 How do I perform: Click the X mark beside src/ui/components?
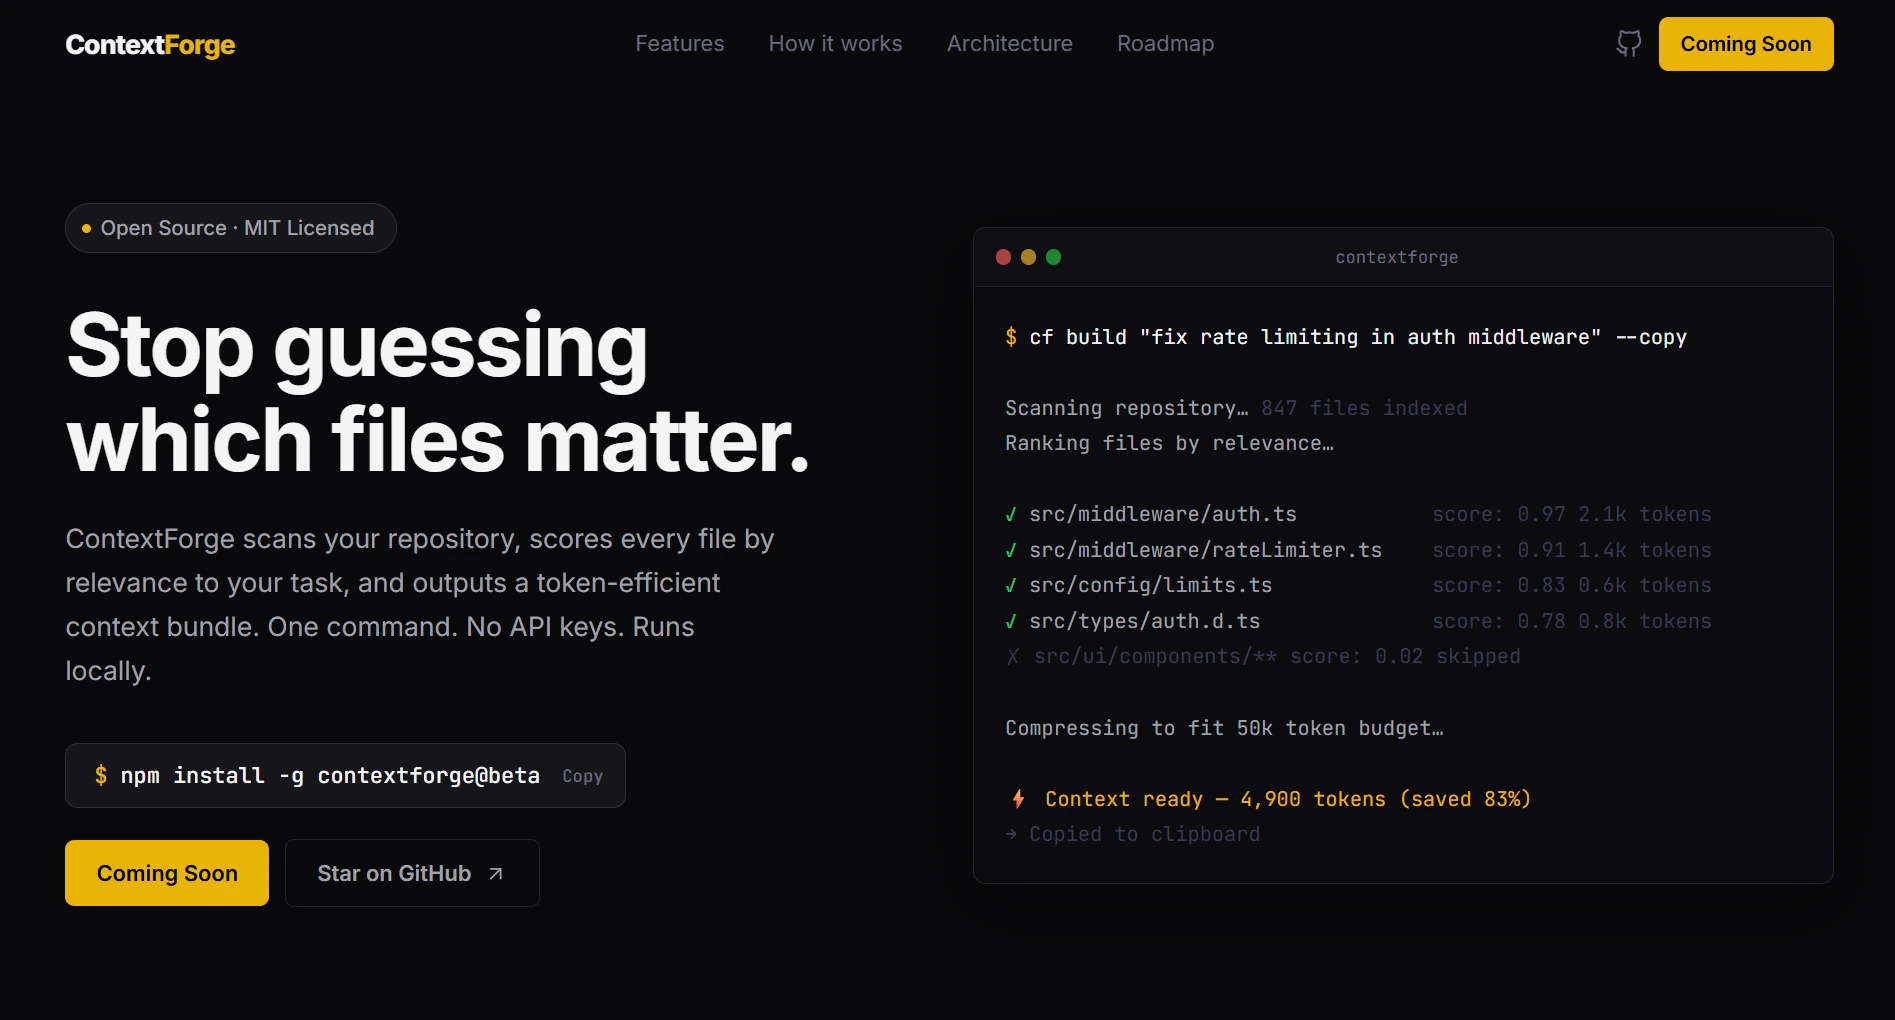tap(1013, 656)
